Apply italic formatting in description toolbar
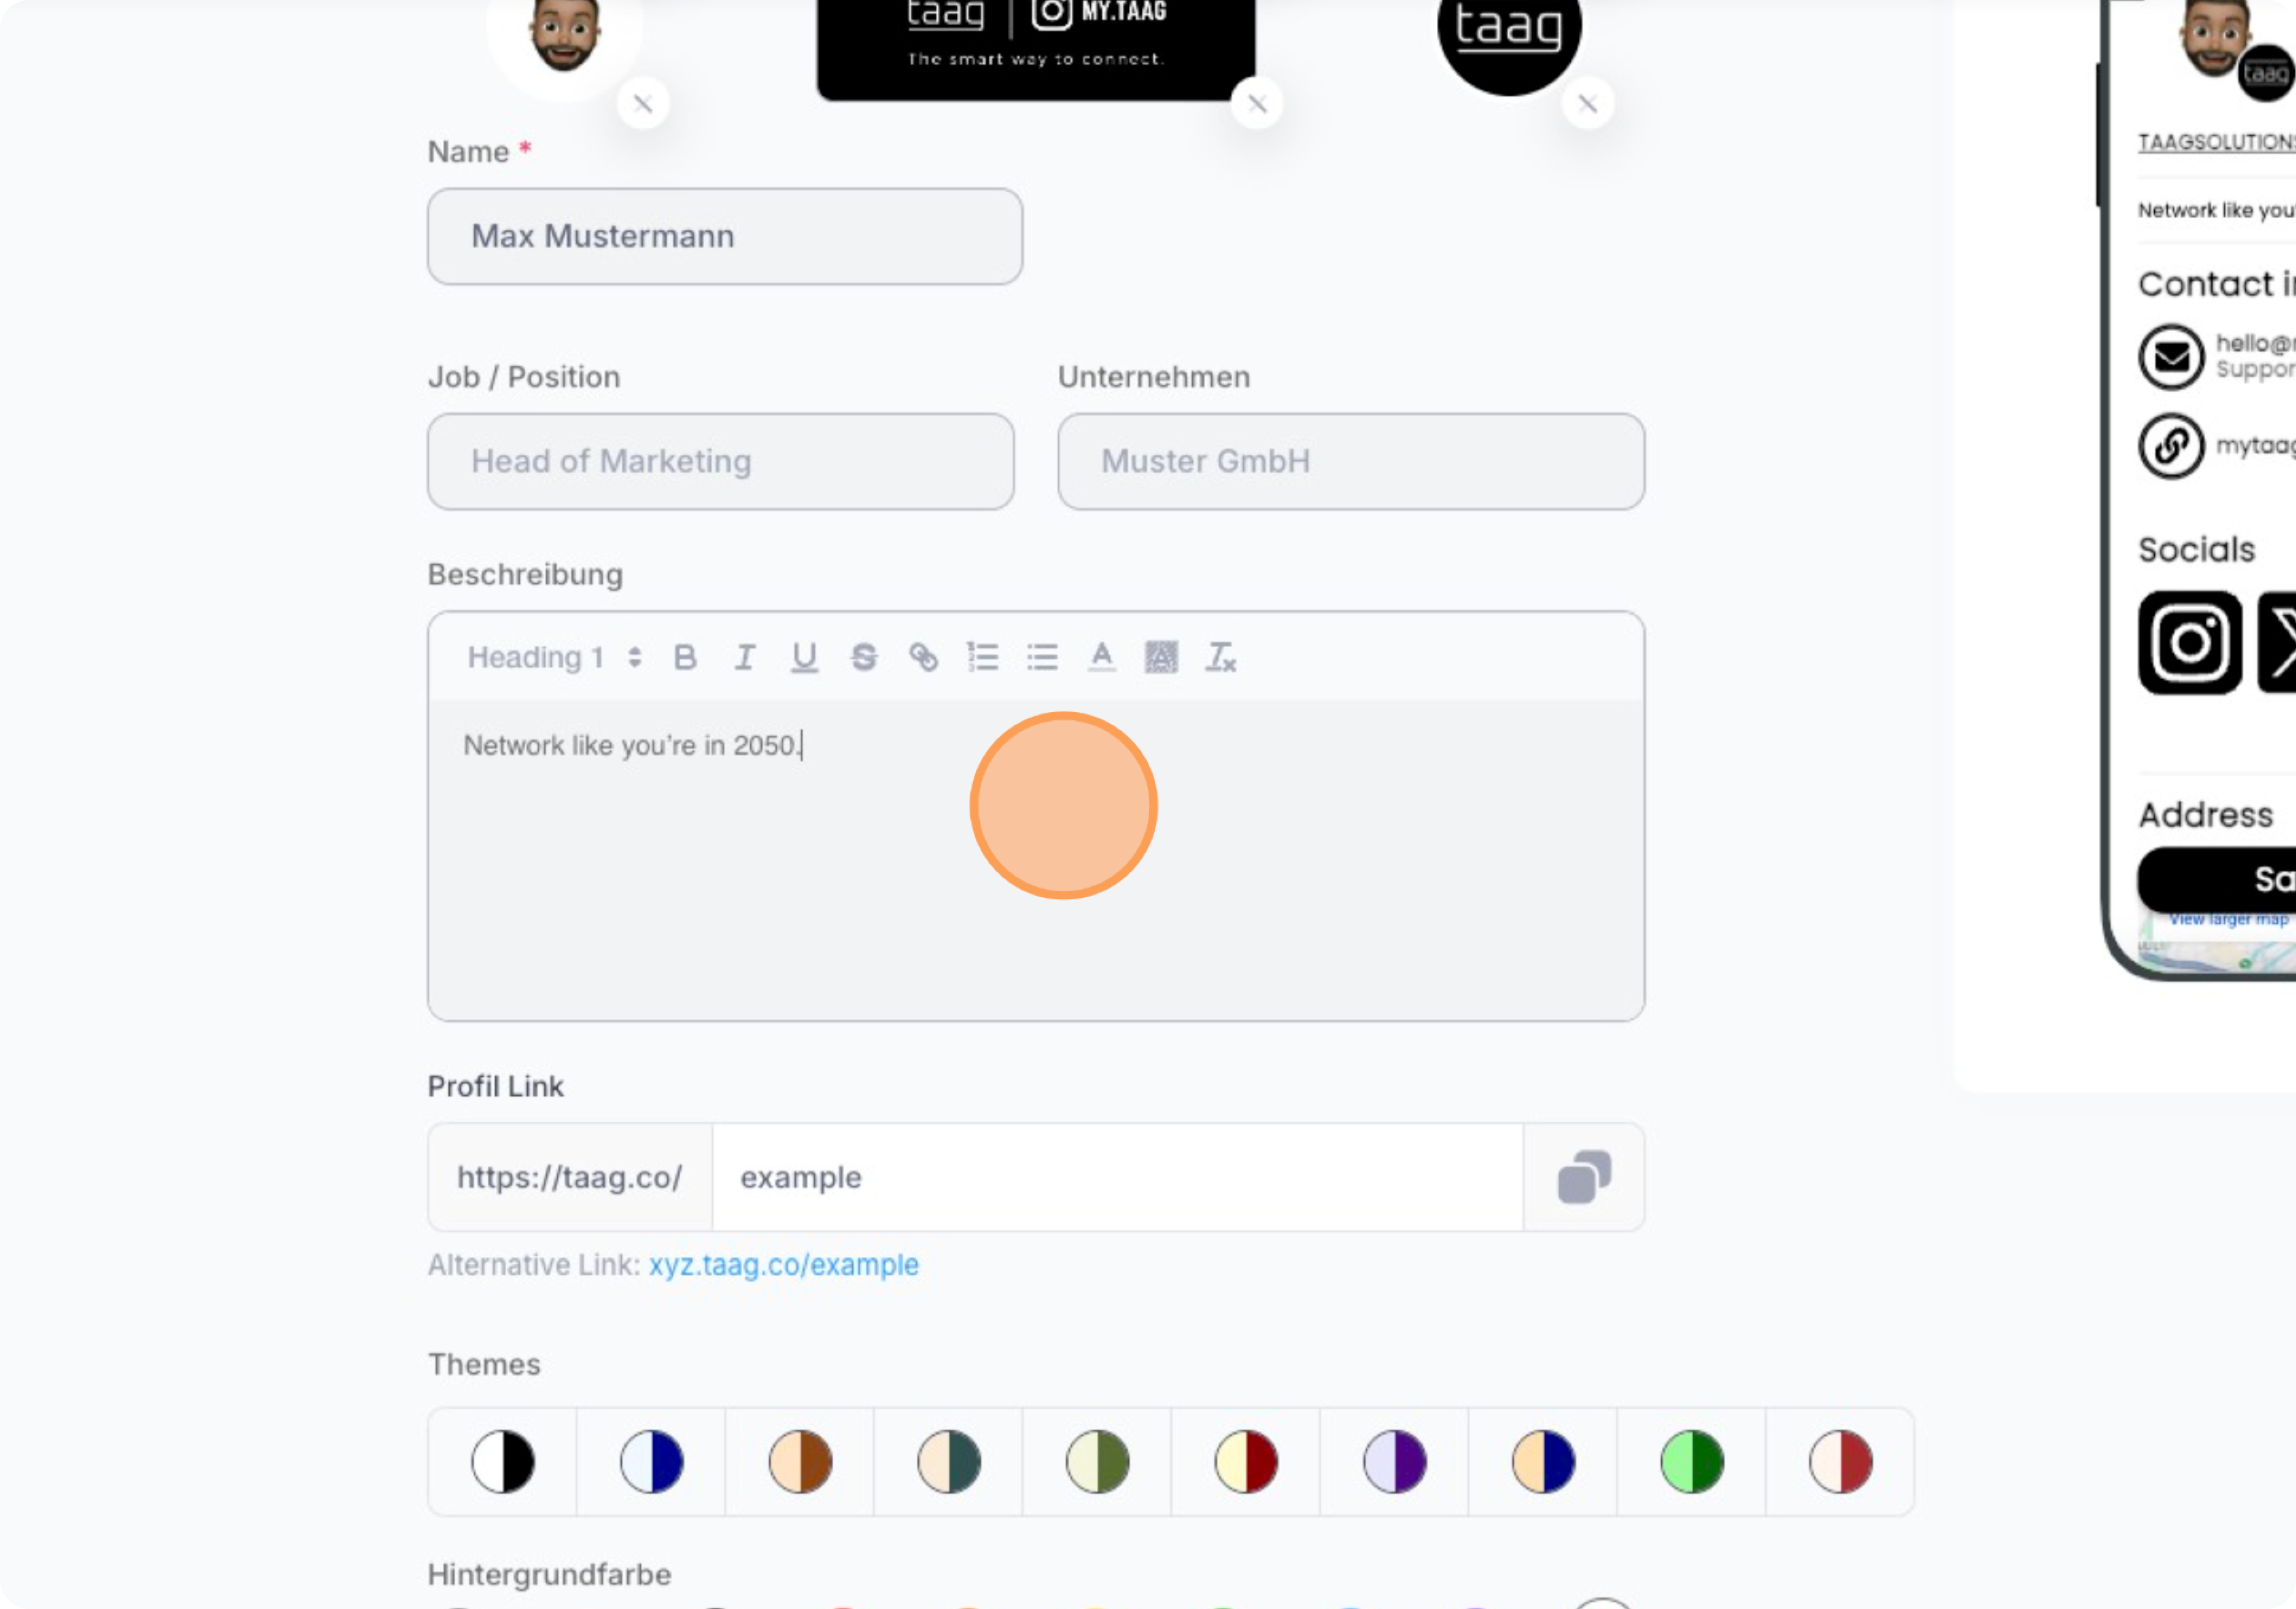Image resolution: width=2296 pixels, height=1609 pixels. pos(744,657)
